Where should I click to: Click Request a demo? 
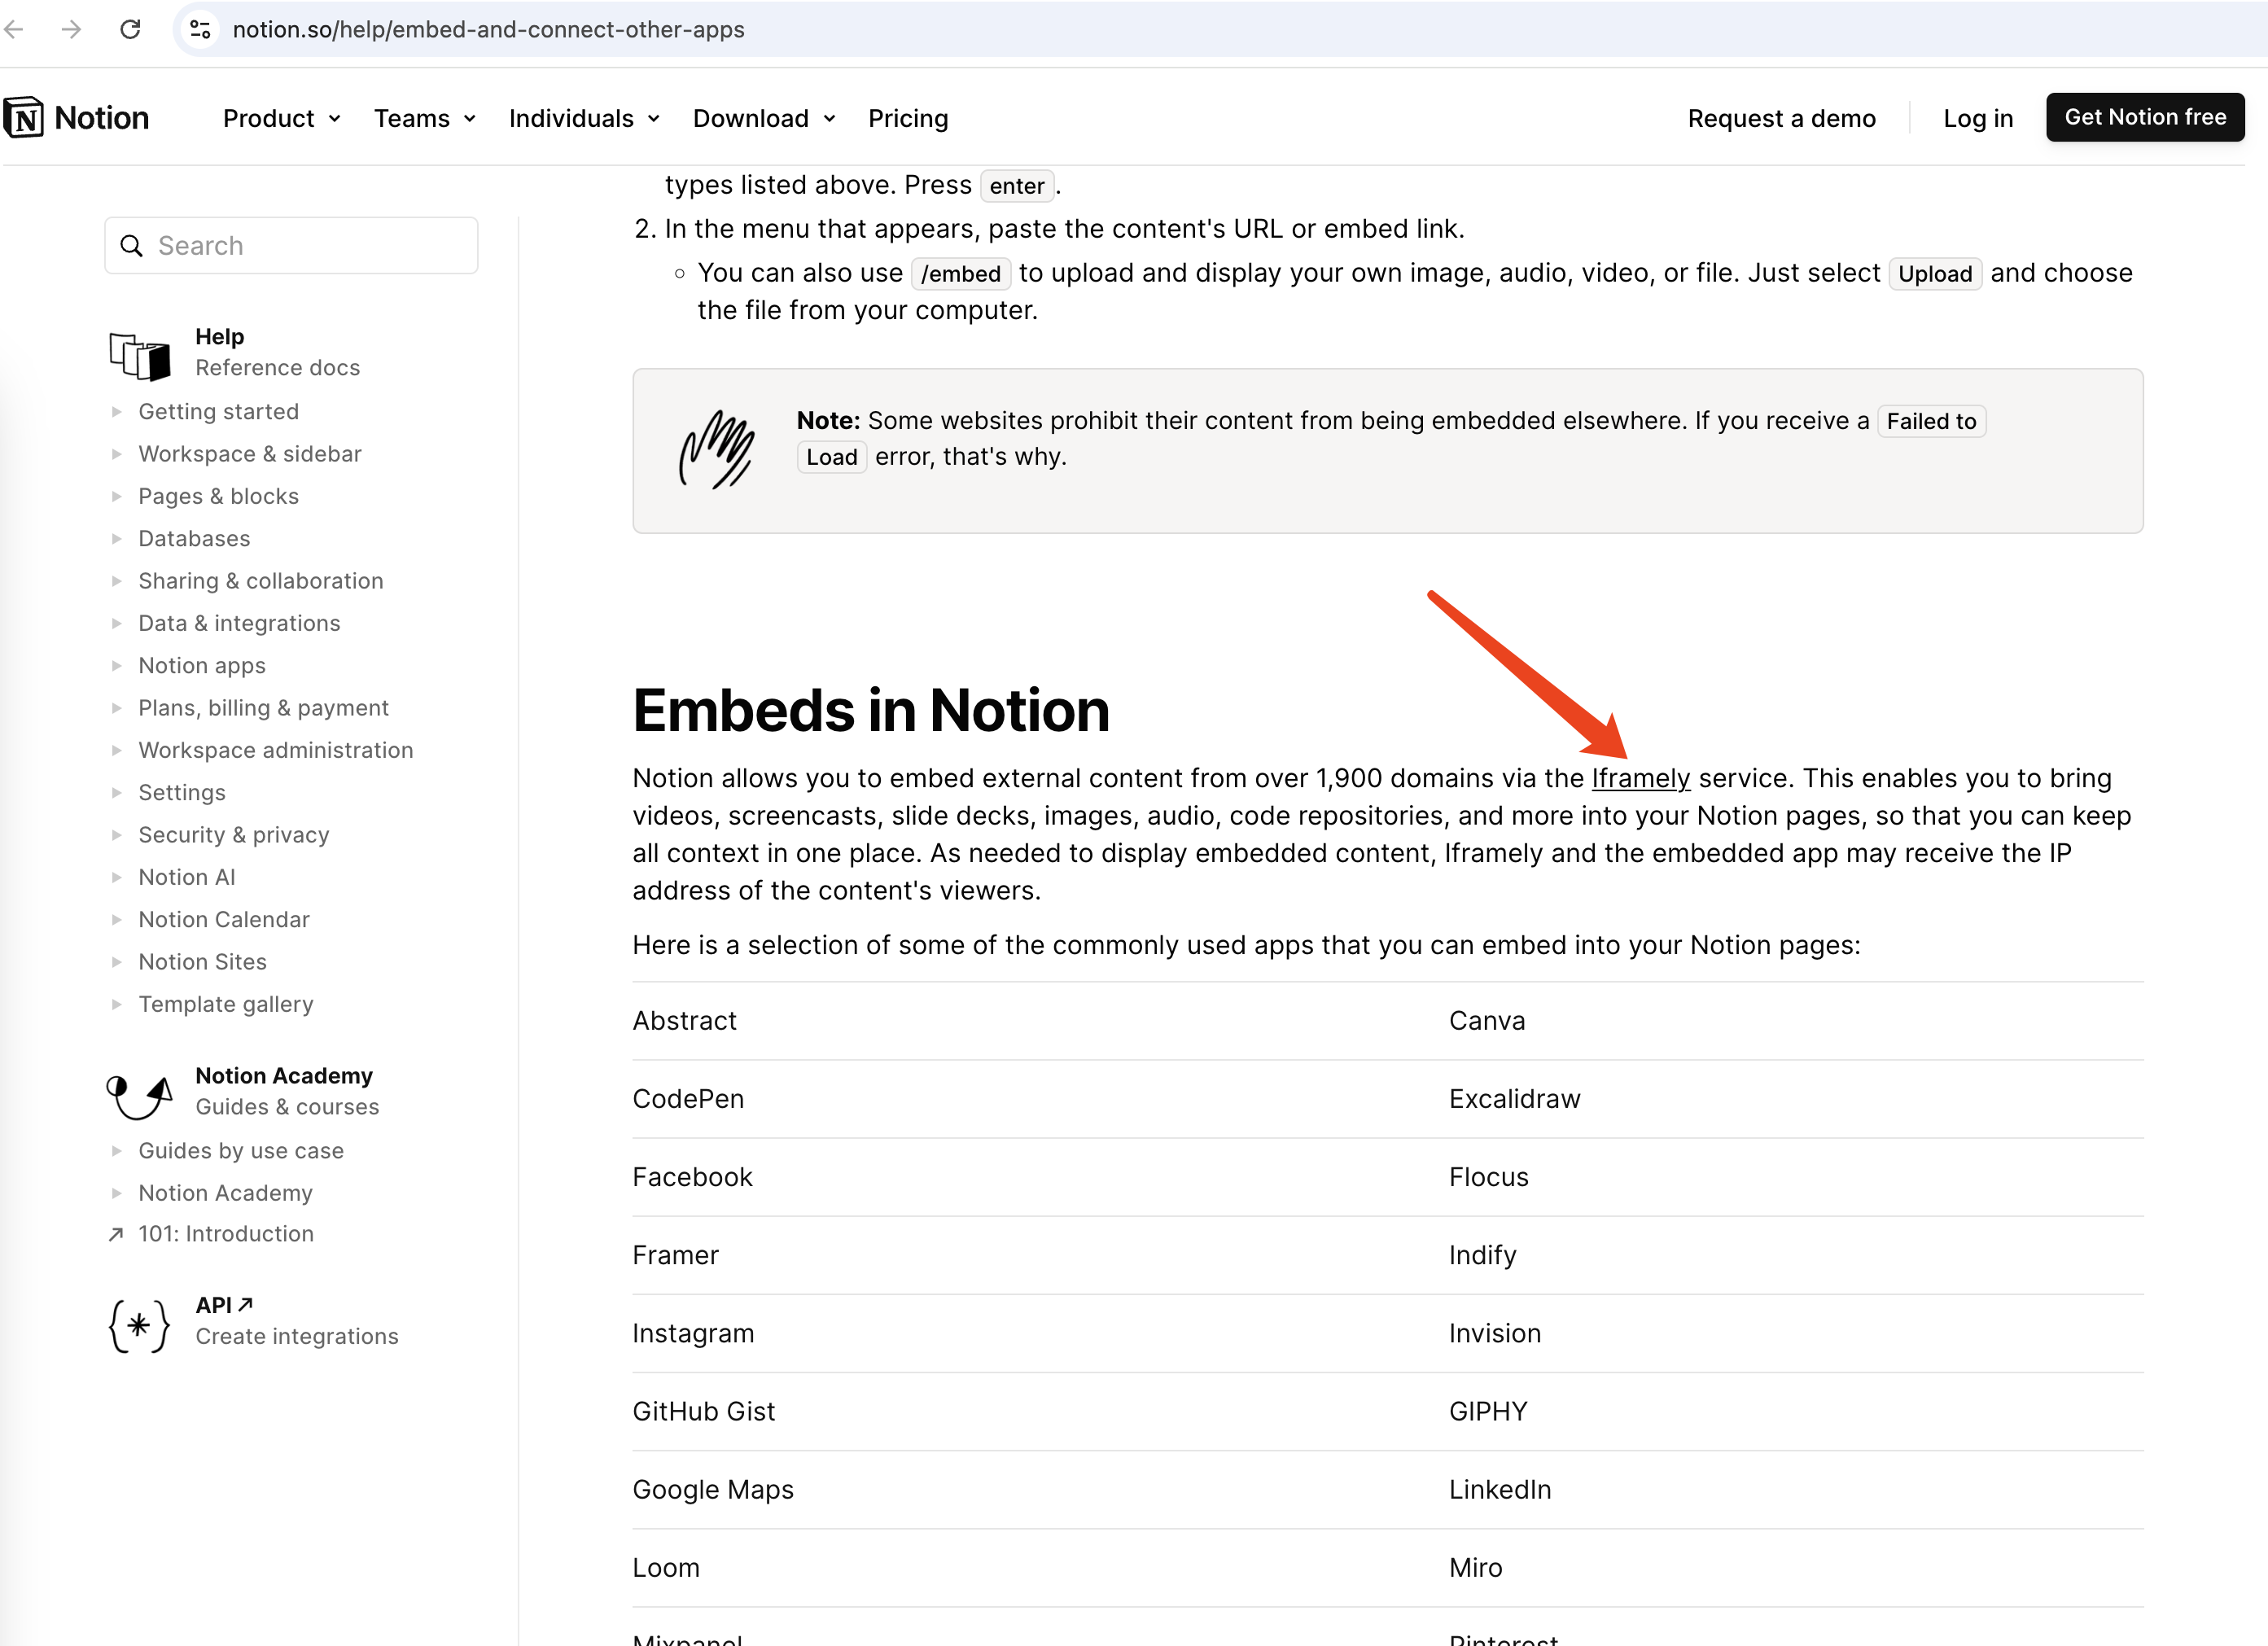point(1781,118)
